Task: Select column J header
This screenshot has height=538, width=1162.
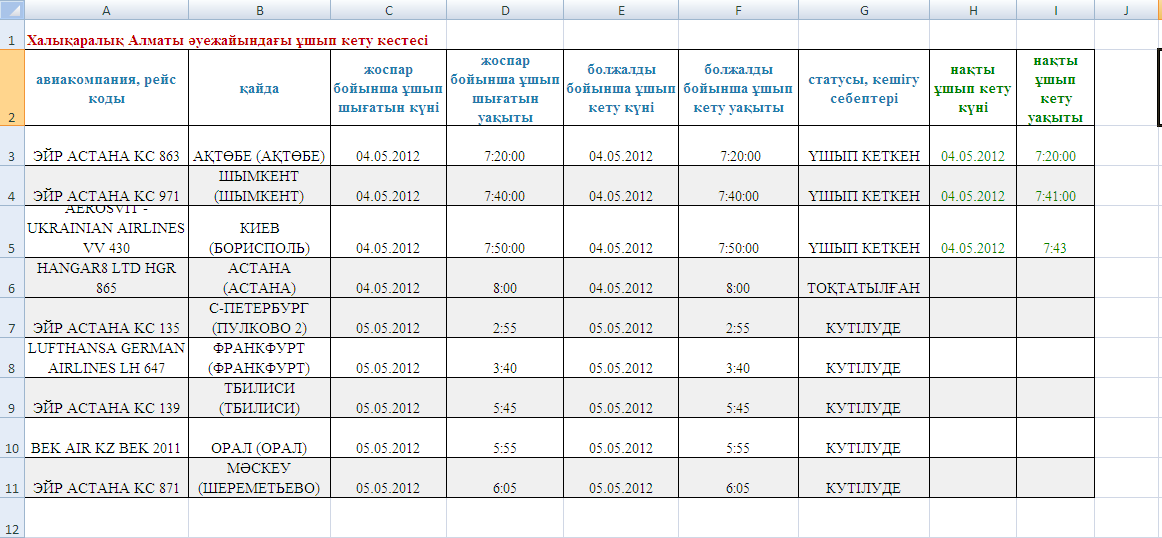Action: point(1126,10)
